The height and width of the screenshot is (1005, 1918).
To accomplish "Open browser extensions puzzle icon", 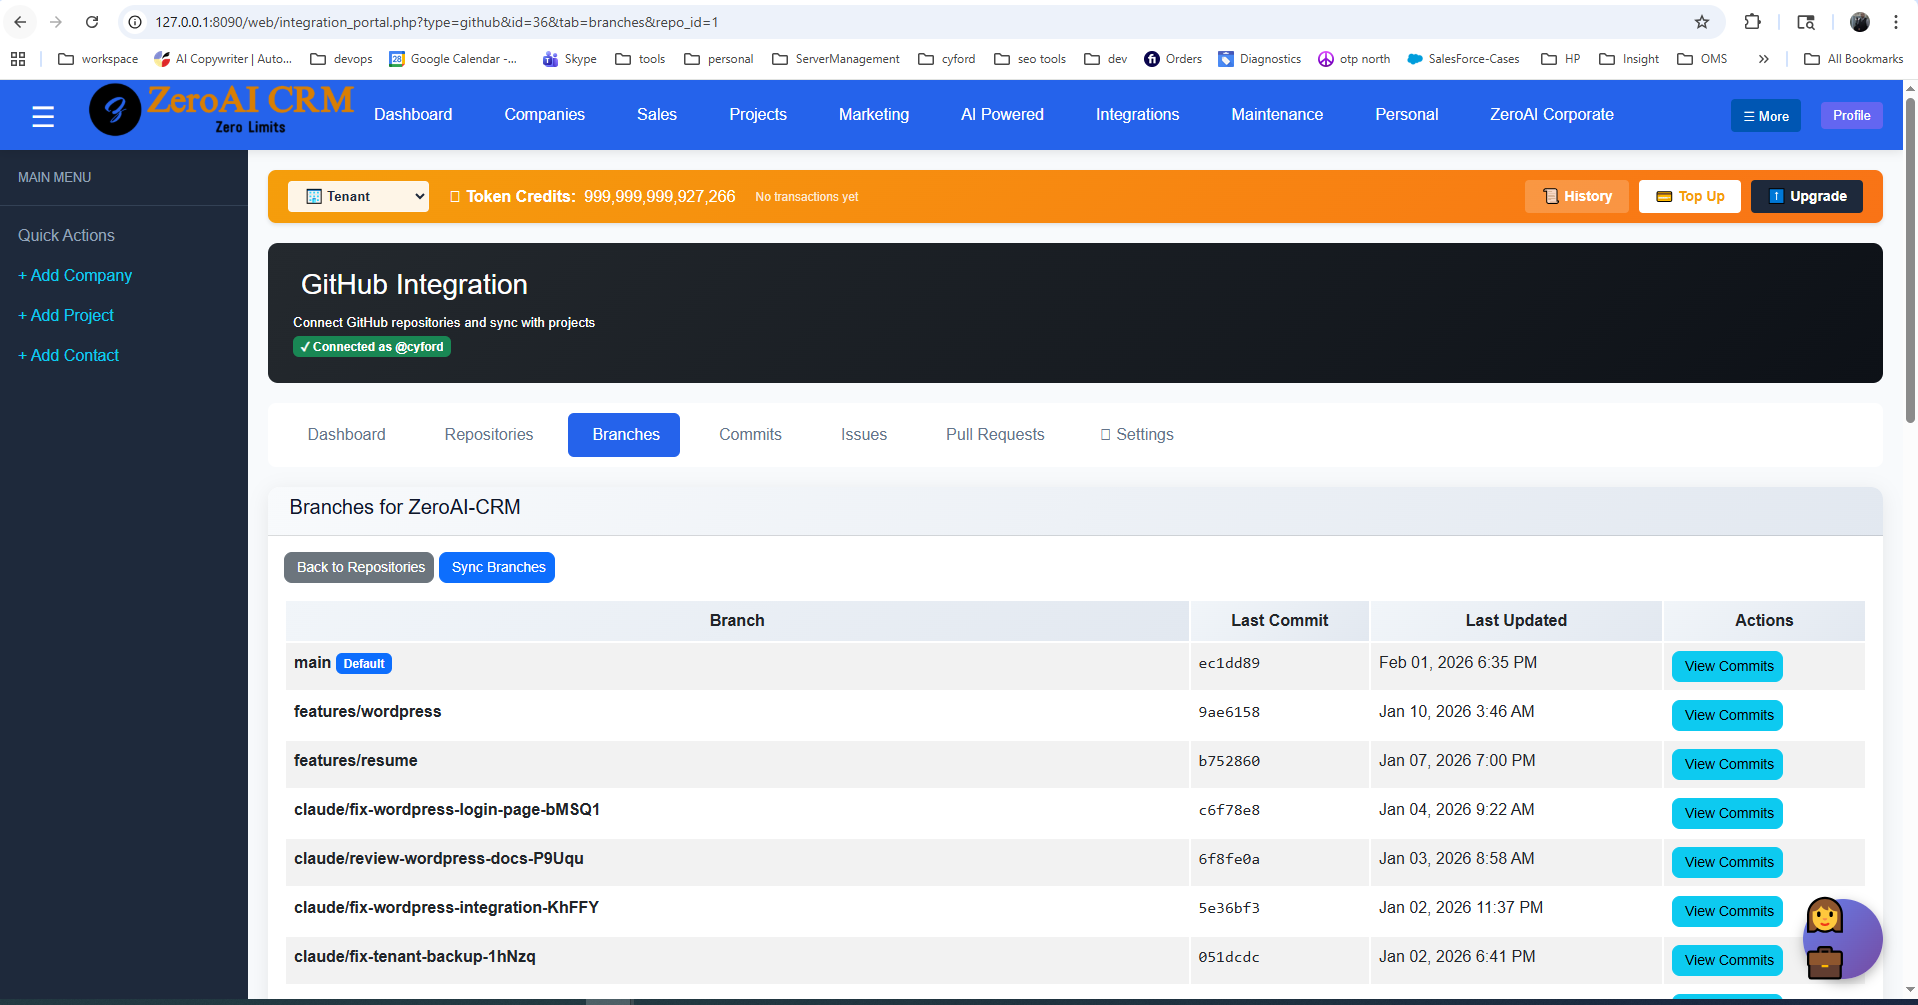I will coord(1752,22).
